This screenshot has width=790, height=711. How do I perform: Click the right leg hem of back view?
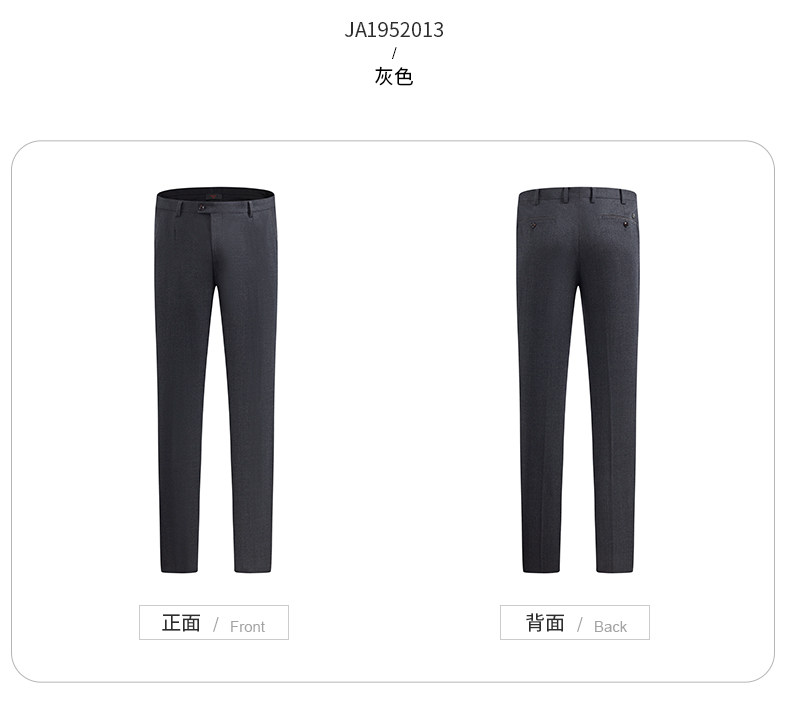[615, 568]
